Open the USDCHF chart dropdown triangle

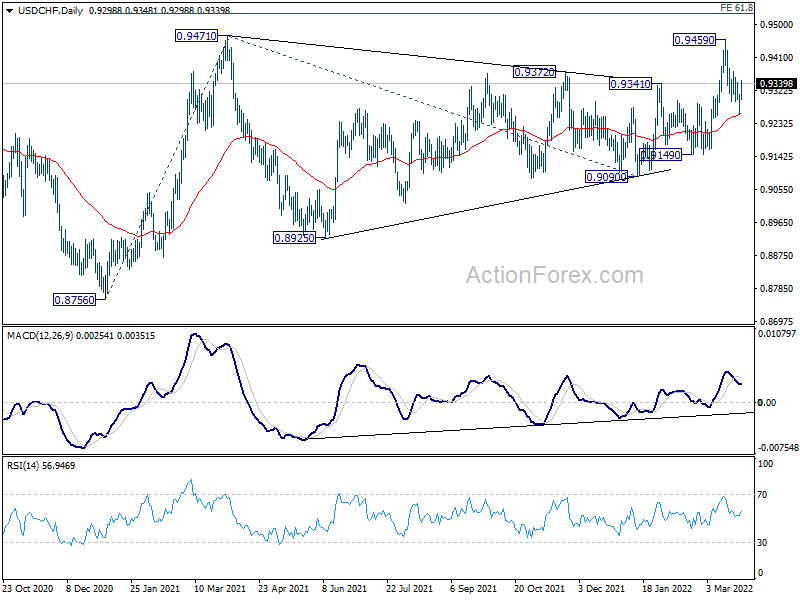coord(9,11)
